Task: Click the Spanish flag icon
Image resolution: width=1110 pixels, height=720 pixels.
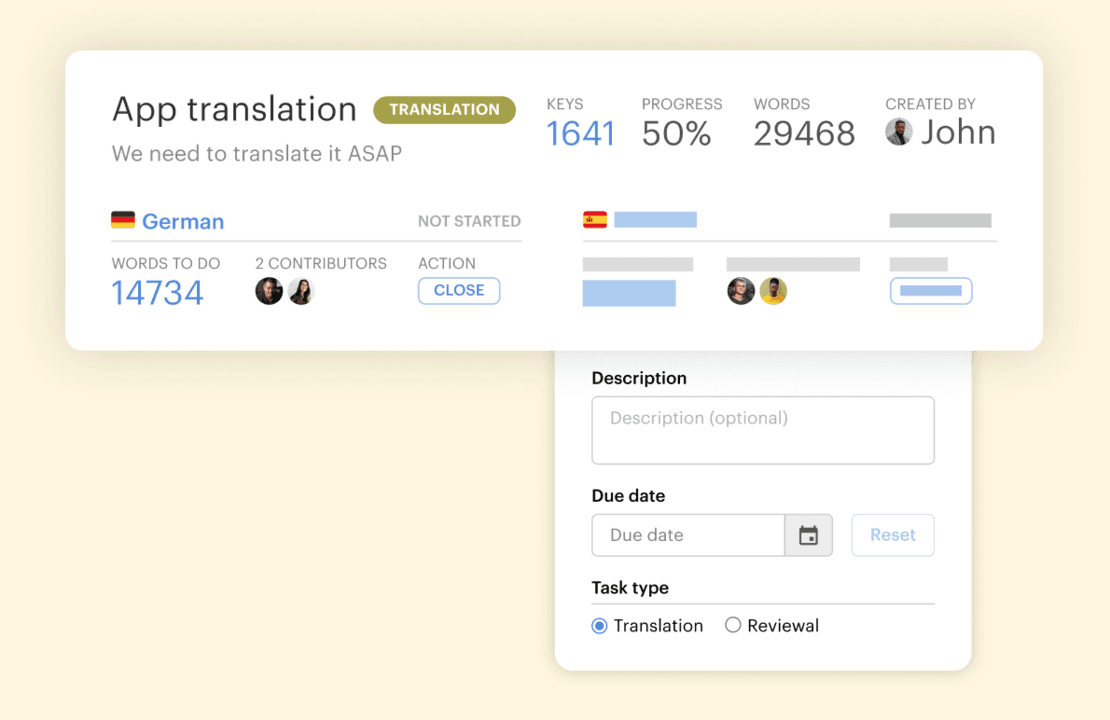Action: pyautogui.click(x=595, y=220)
